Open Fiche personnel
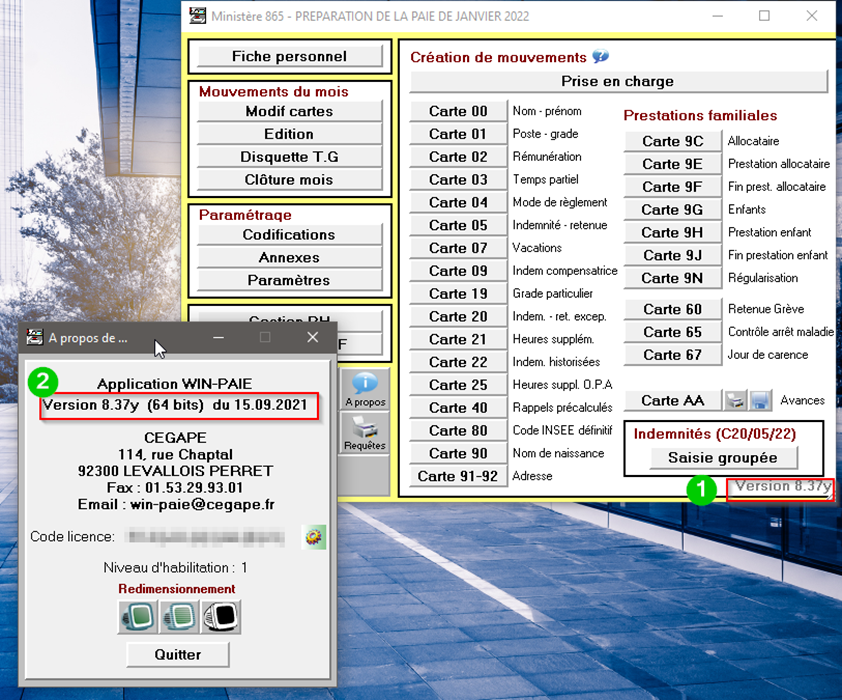 pos(289,57)
